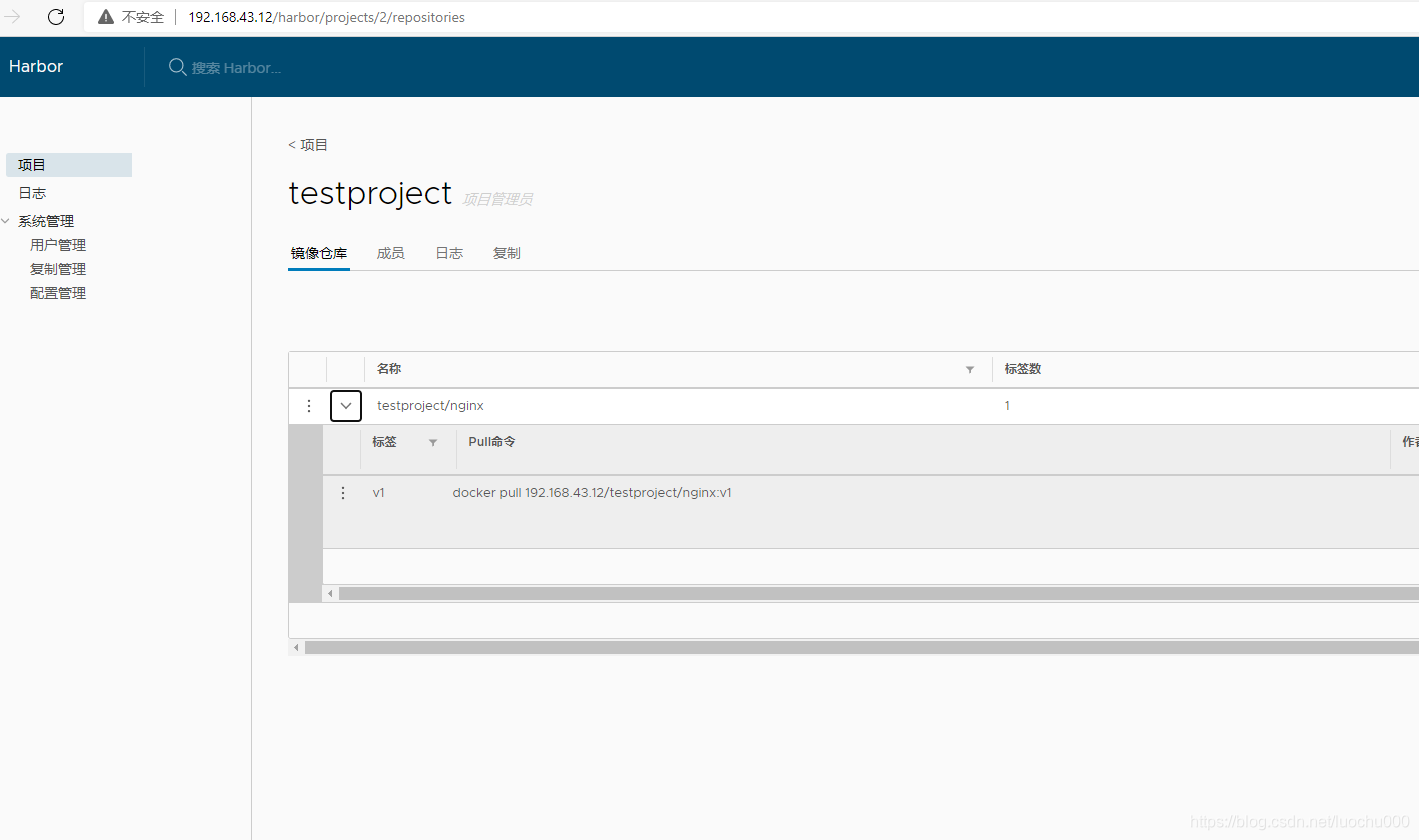Select 日志 in the left sidebar
The height and width of the screenshot is (840, 1419).
point(32,193)
